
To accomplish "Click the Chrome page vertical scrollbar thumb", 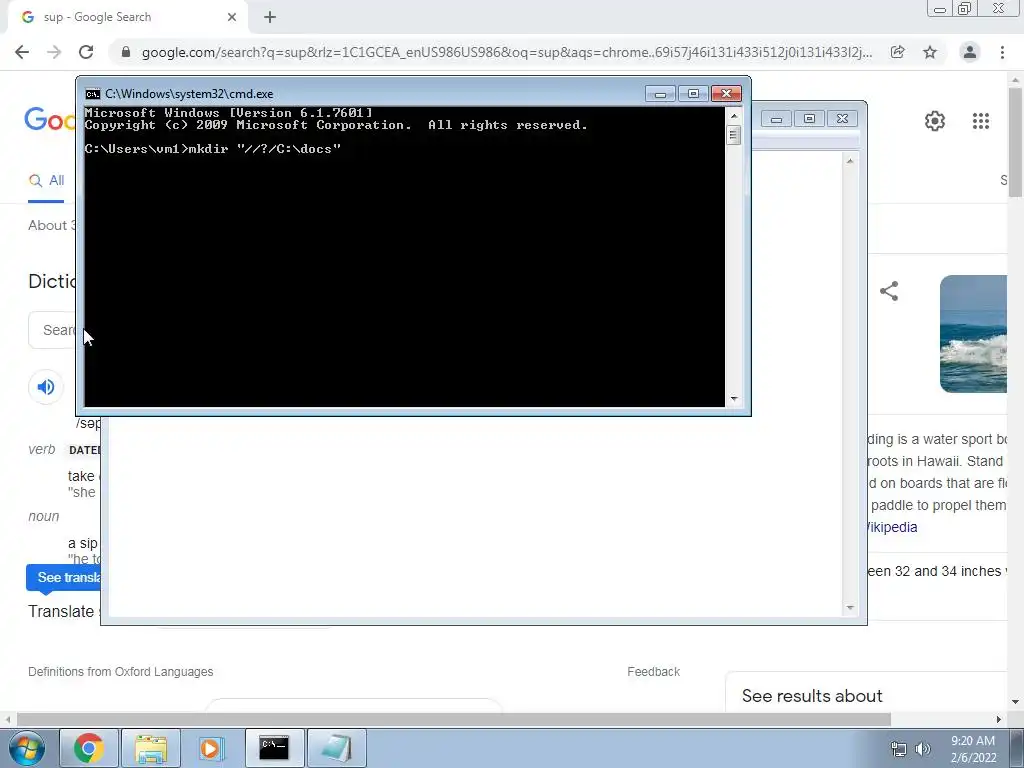I will 1015,142.
